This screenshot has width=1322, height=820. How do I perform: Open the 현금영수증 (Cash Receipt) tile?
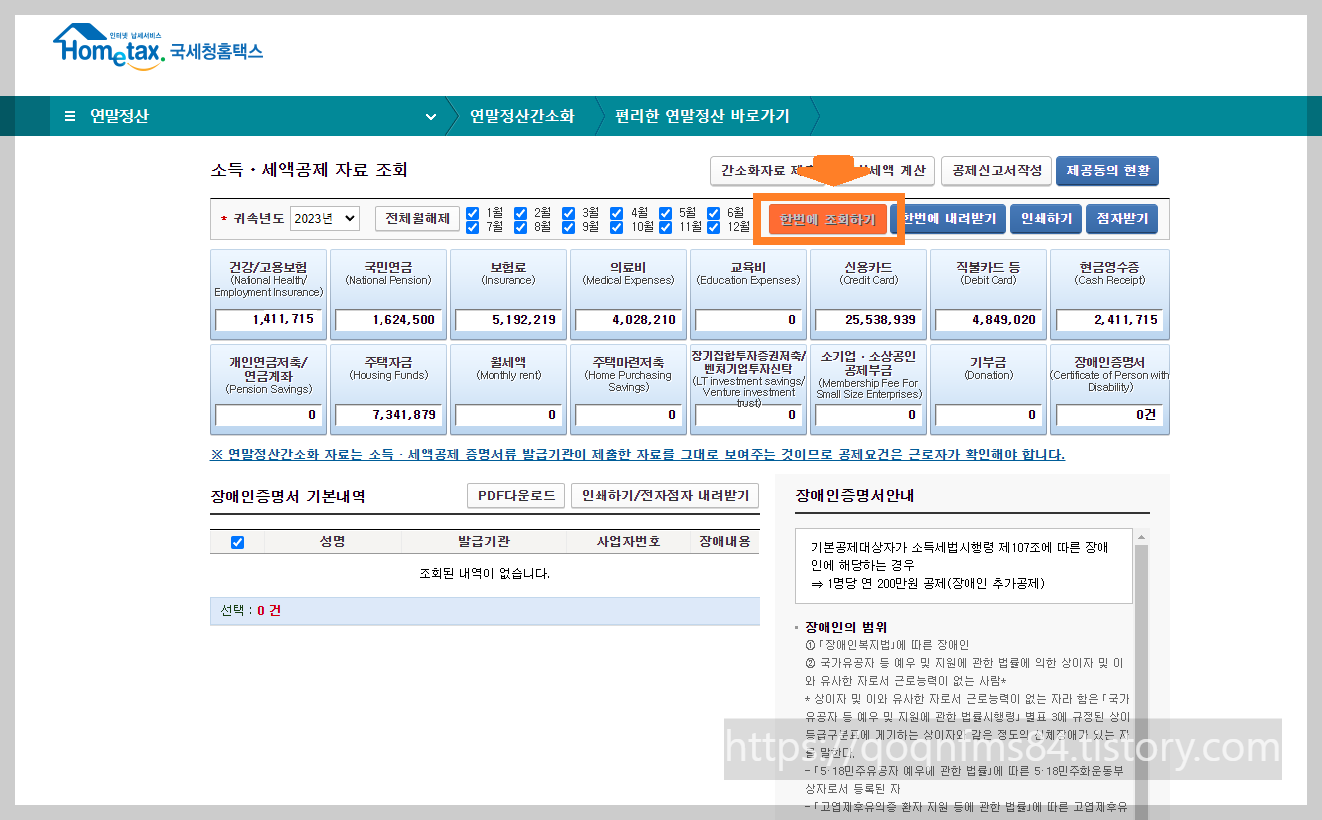tap(1109, 294)
